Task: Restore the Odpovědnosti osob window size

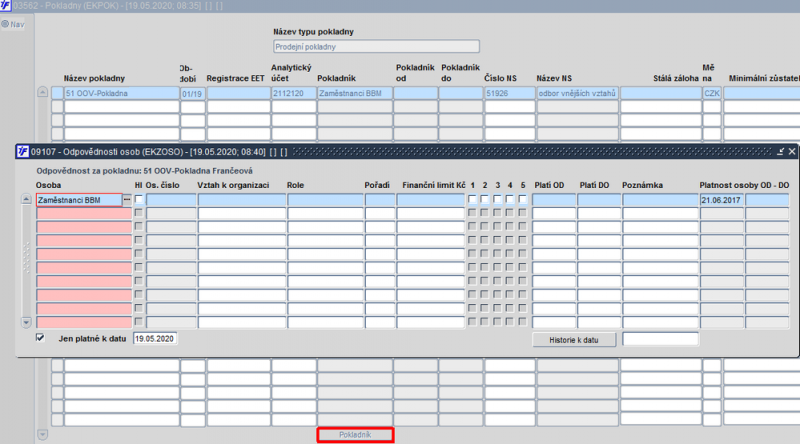Action: (x=780, y=152)
